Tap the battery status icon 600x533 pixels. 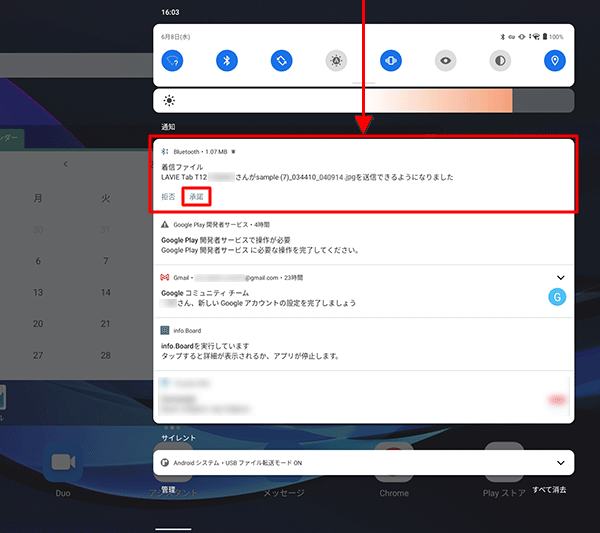pos(545,37)
